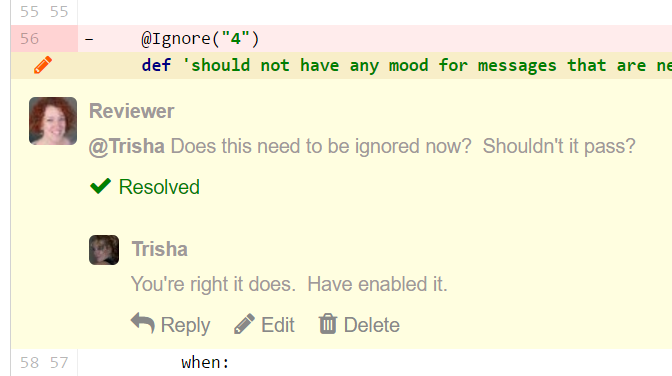
Task: Click the Edit button text
Action: pyautogui.click(x=278, y=325)
